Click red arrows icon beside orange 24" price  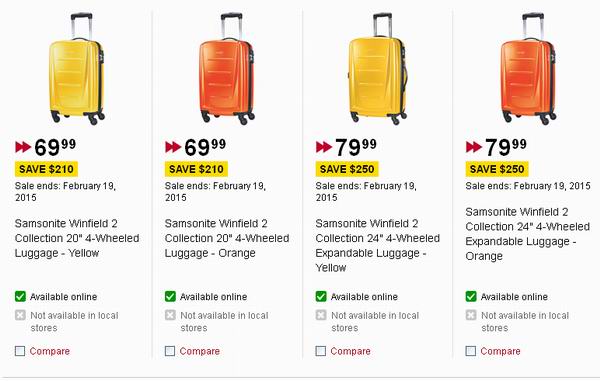[474, 147]
